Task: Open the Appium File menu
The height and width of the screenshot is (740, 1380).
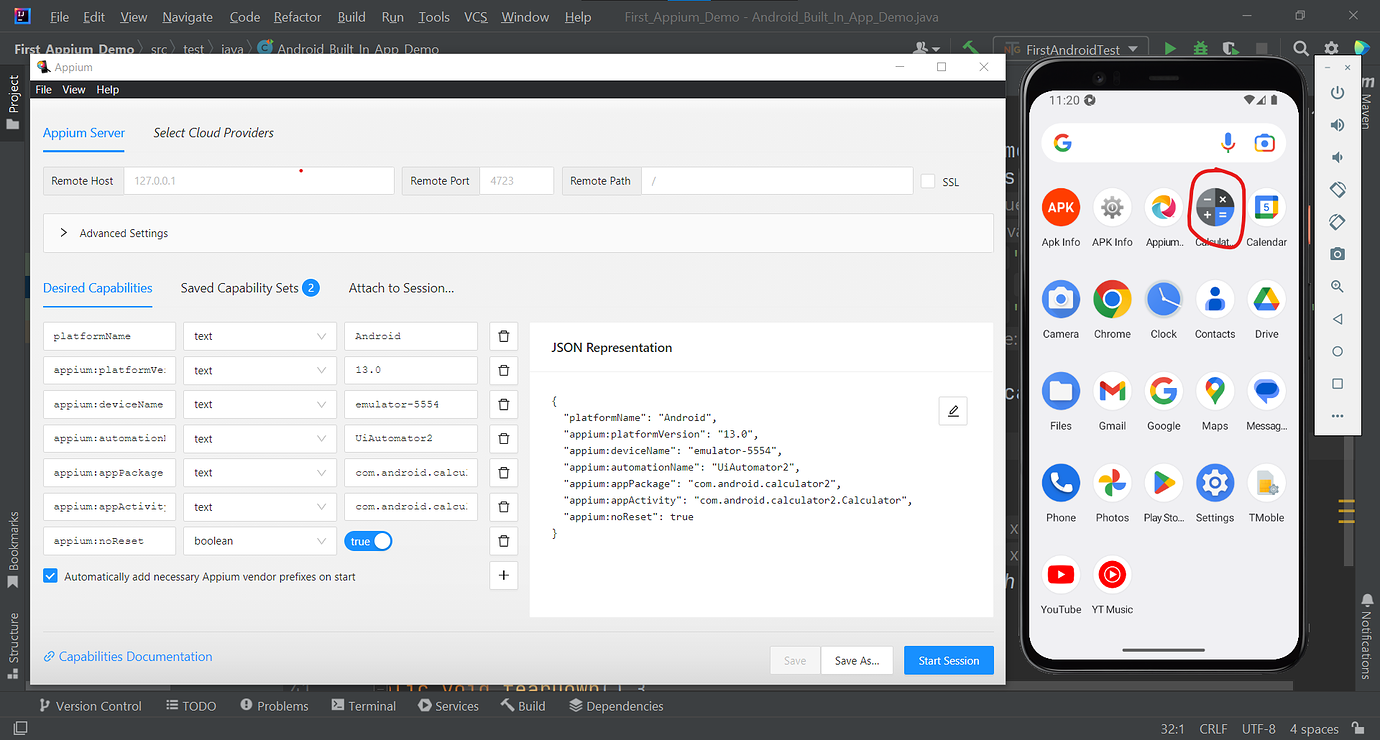Action: coord(43,89)
